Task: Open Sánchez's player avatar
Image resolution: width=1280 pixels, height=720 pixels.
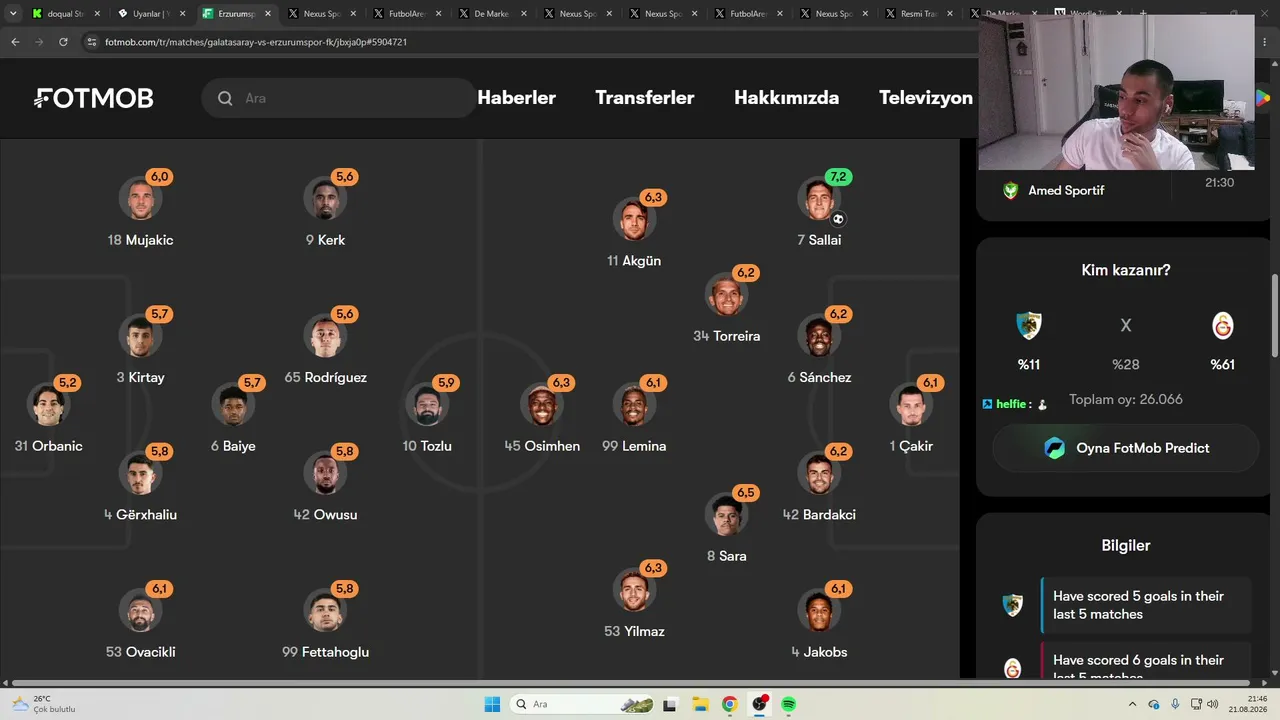Action: point(819,336)
